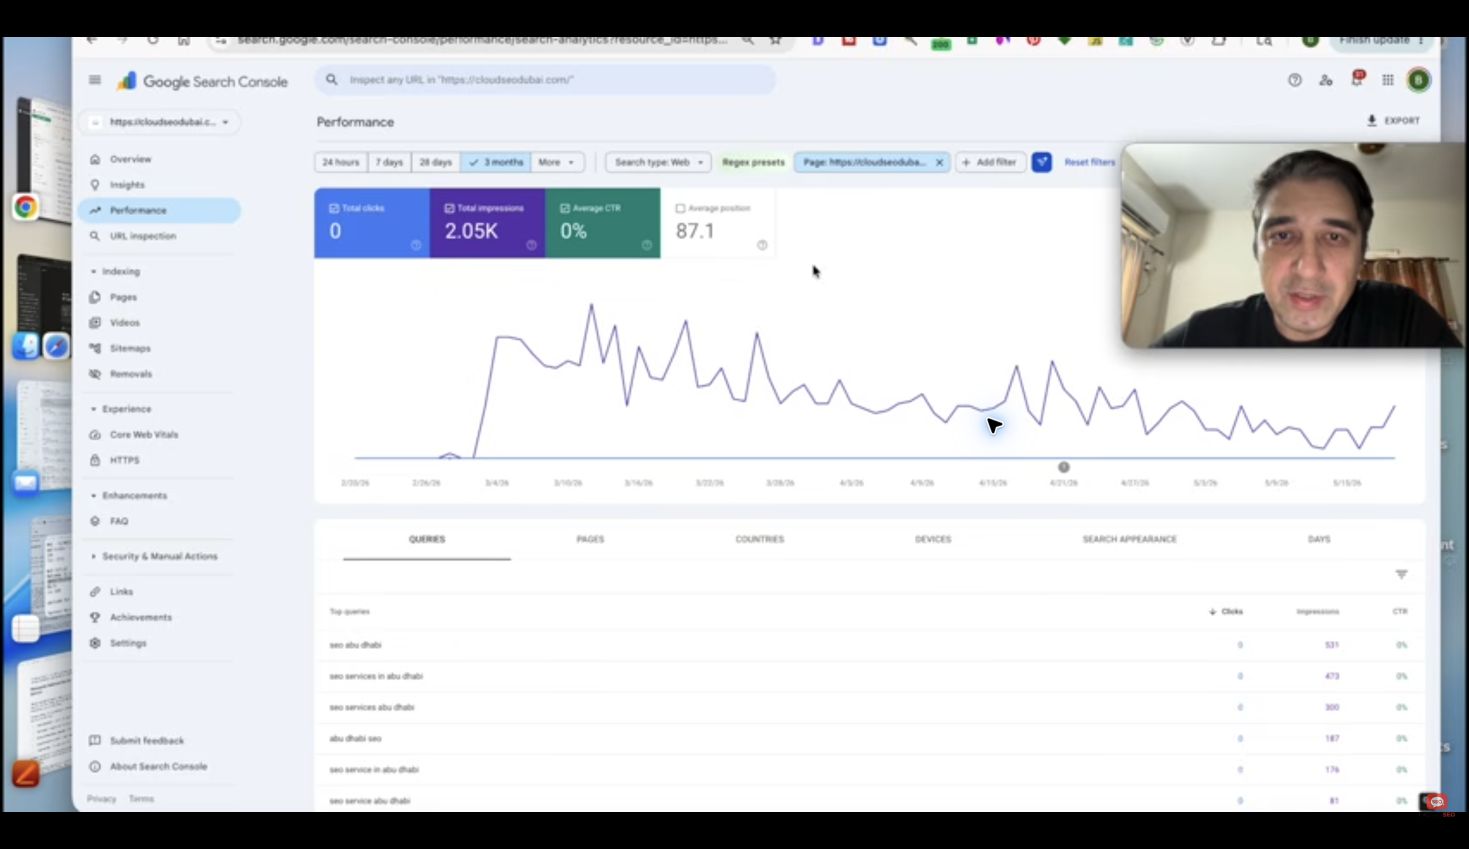Open the Google apps grid

(x=1388, y=80)
